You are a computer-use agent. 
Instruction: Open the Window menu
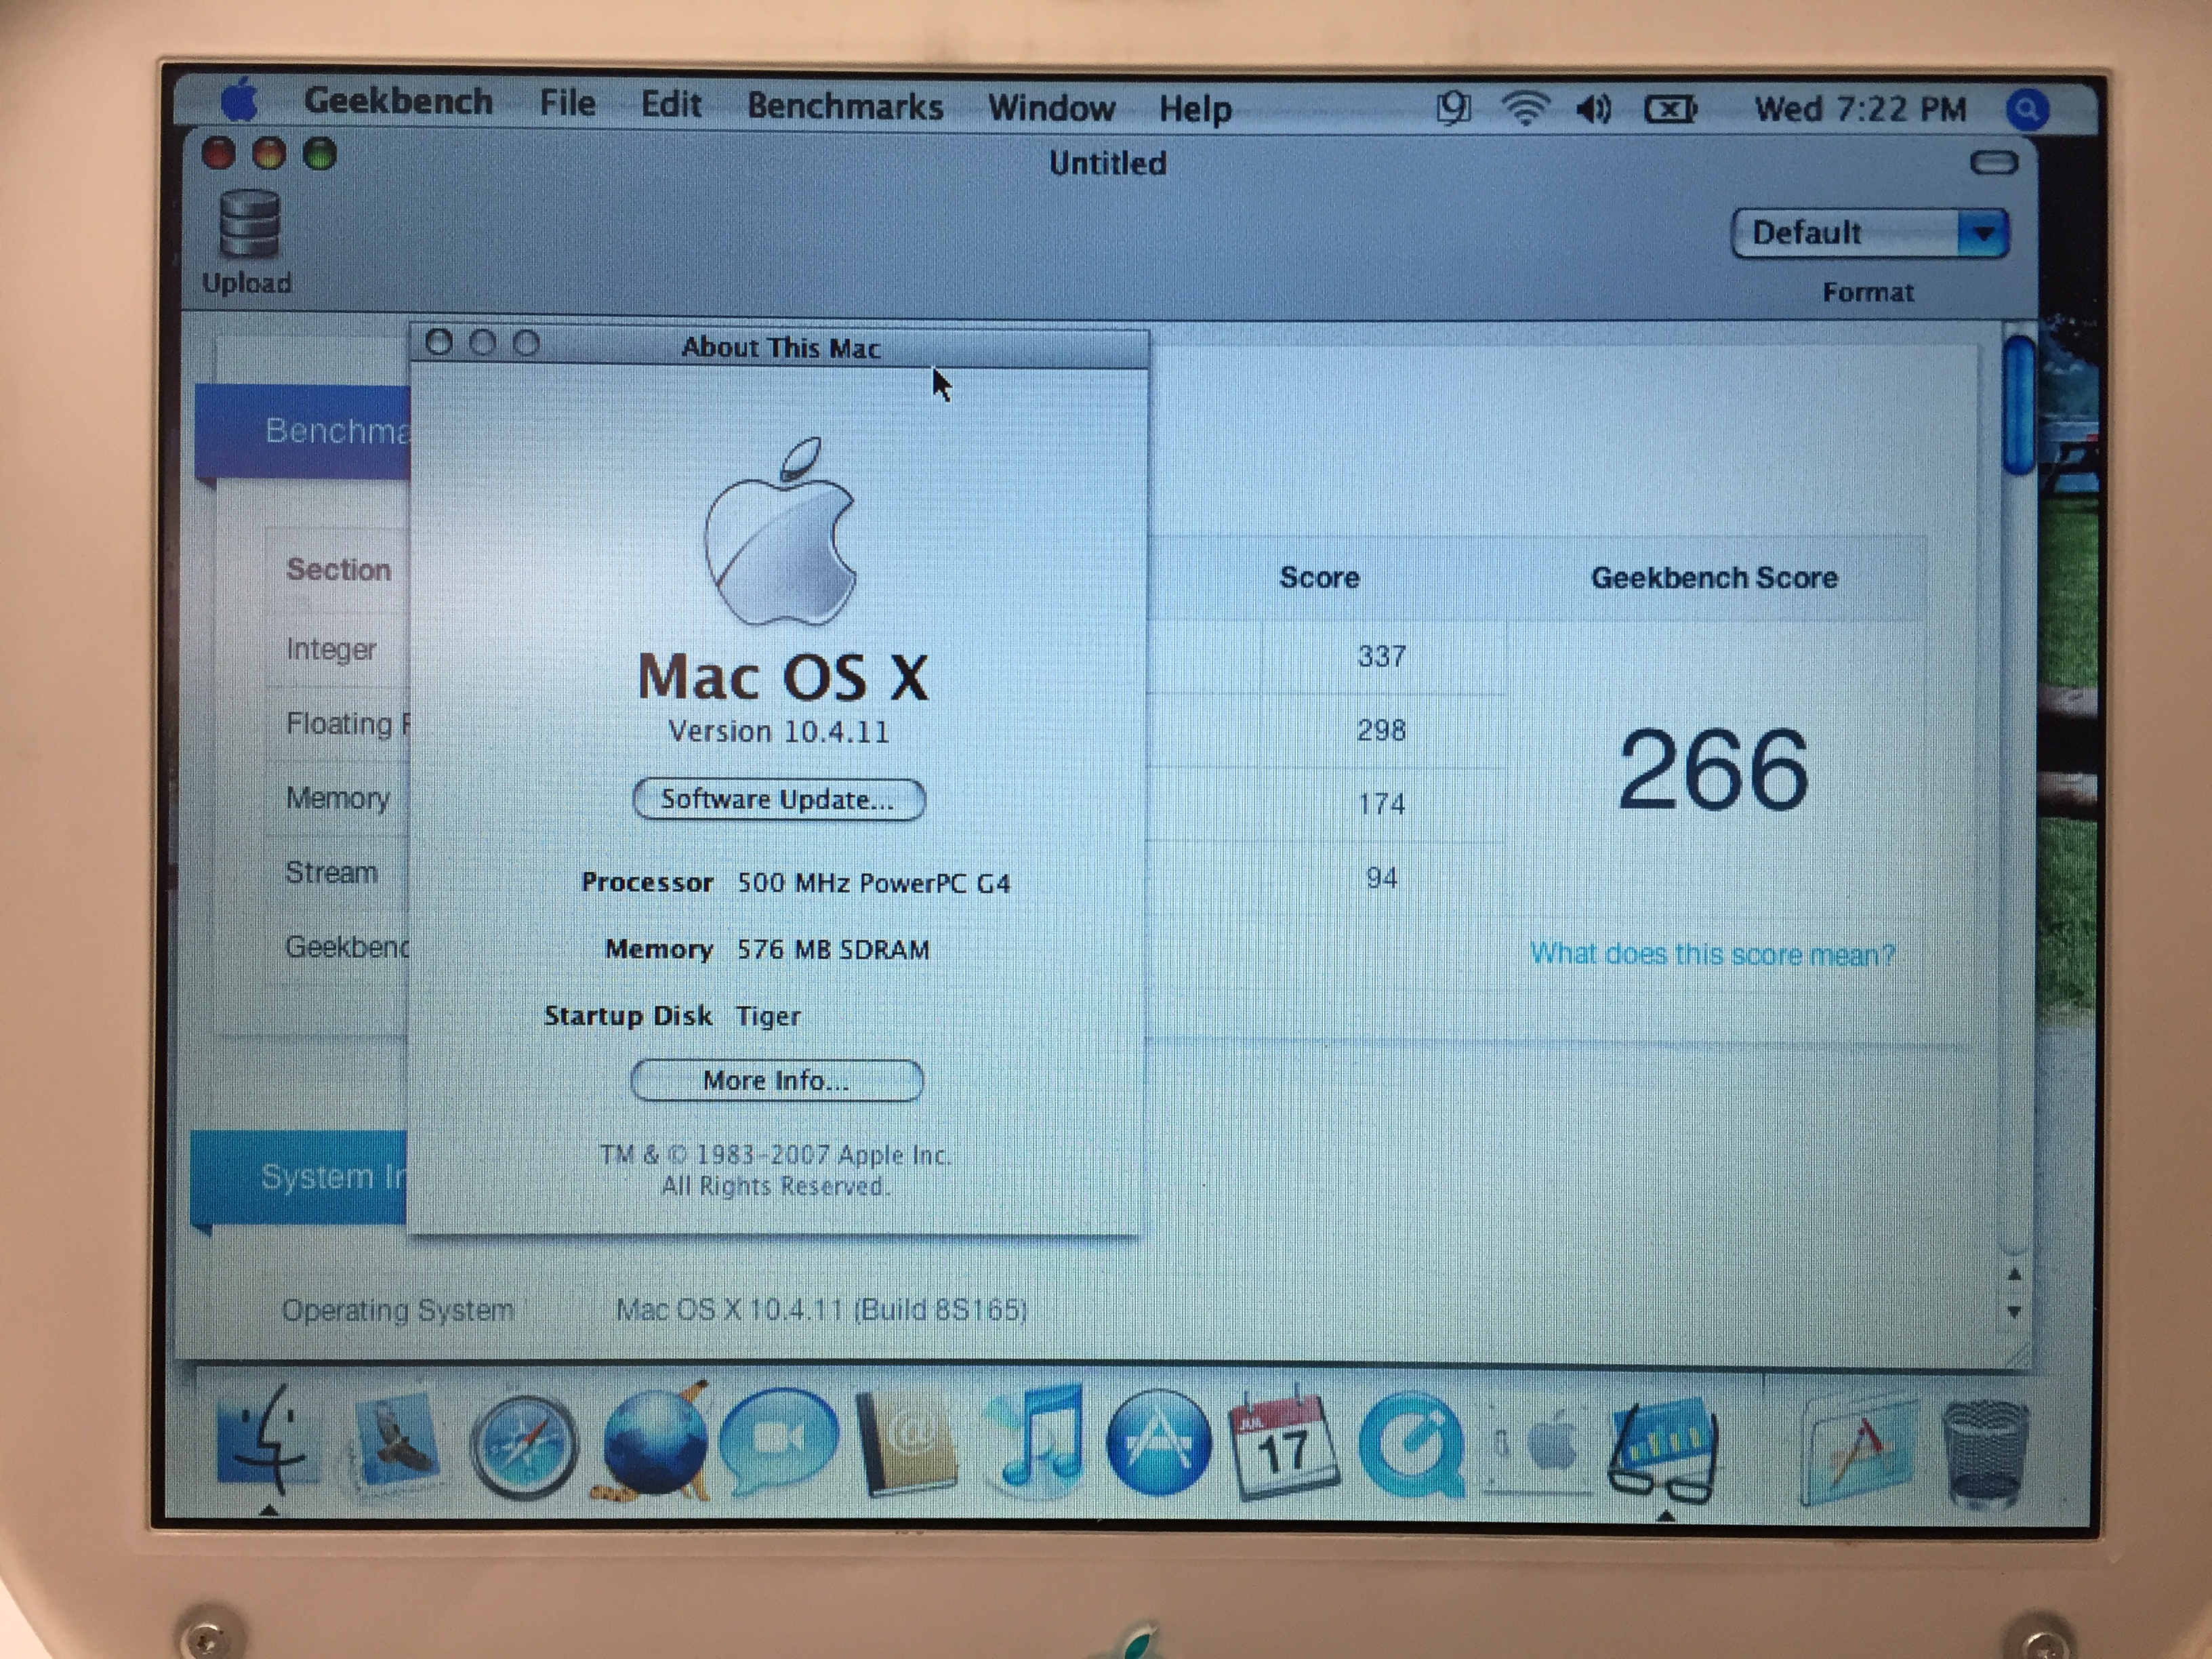[1051, 107]
